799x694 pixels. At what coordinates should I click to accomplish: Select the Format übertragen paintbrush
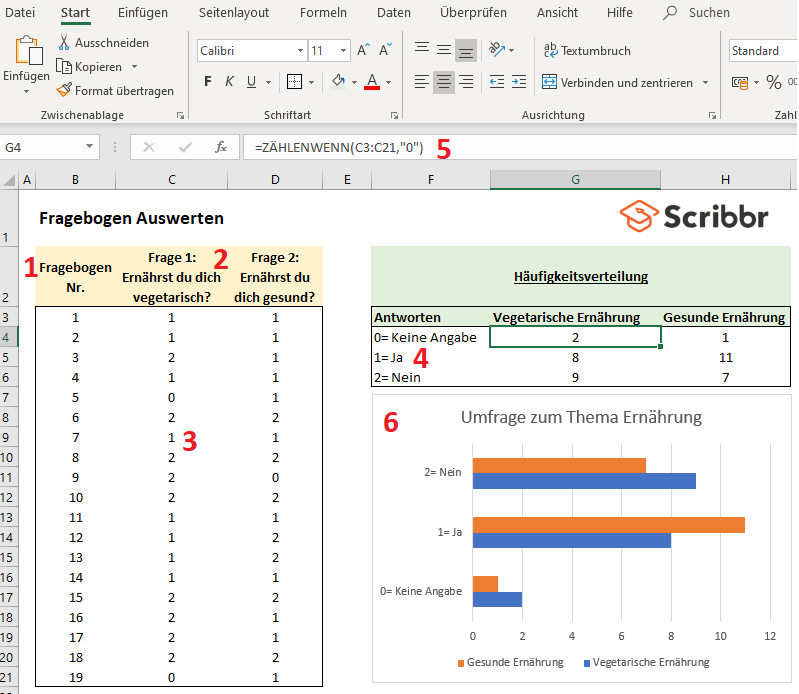tap(65, 90)
